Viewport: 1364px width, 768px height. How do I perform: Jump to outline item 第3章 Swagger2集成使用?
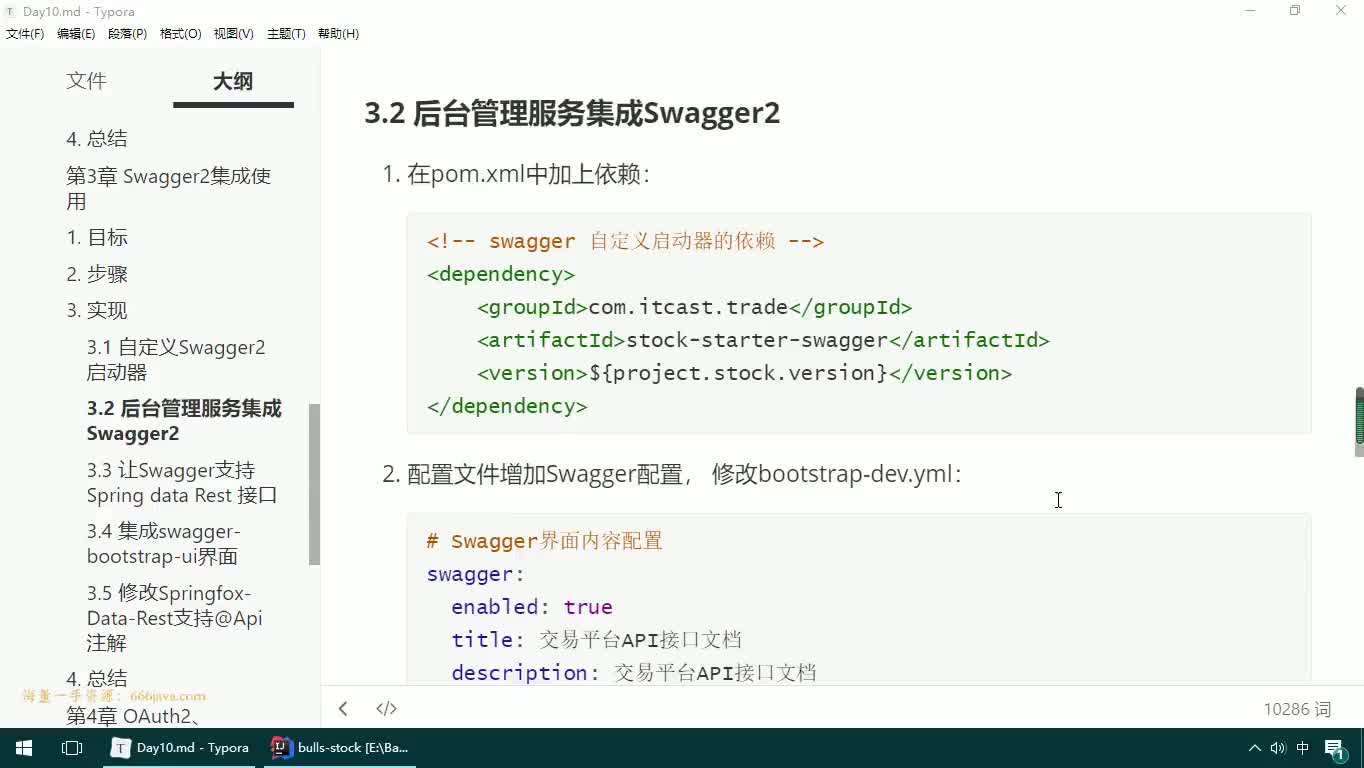tap(169, 189)
